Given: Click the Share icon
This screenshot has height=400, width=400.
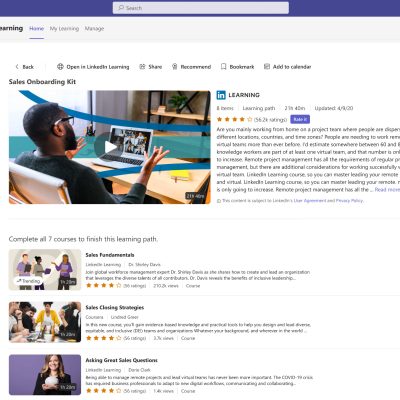Looking at the screenshot, I should [x=142, y=67].
